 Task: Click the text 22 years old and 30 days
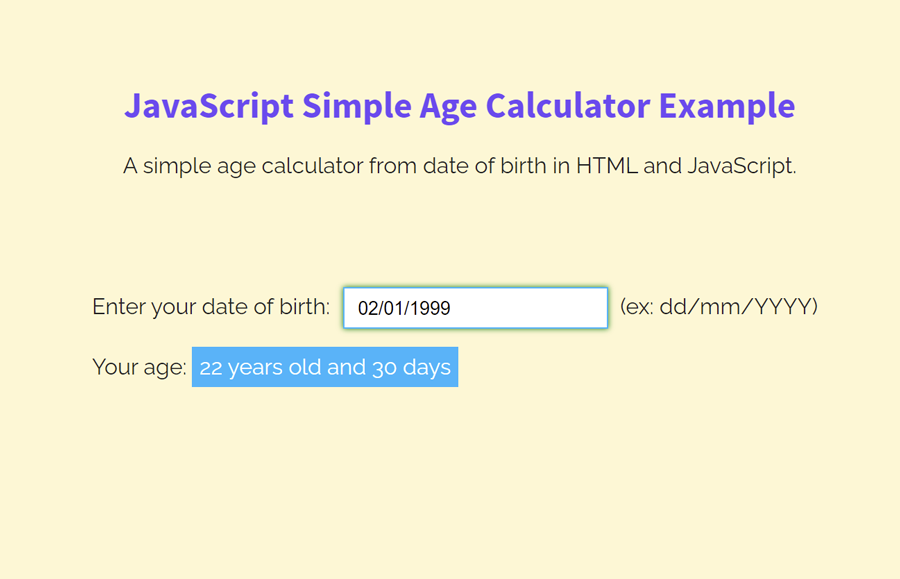click(x=324, y=367)
